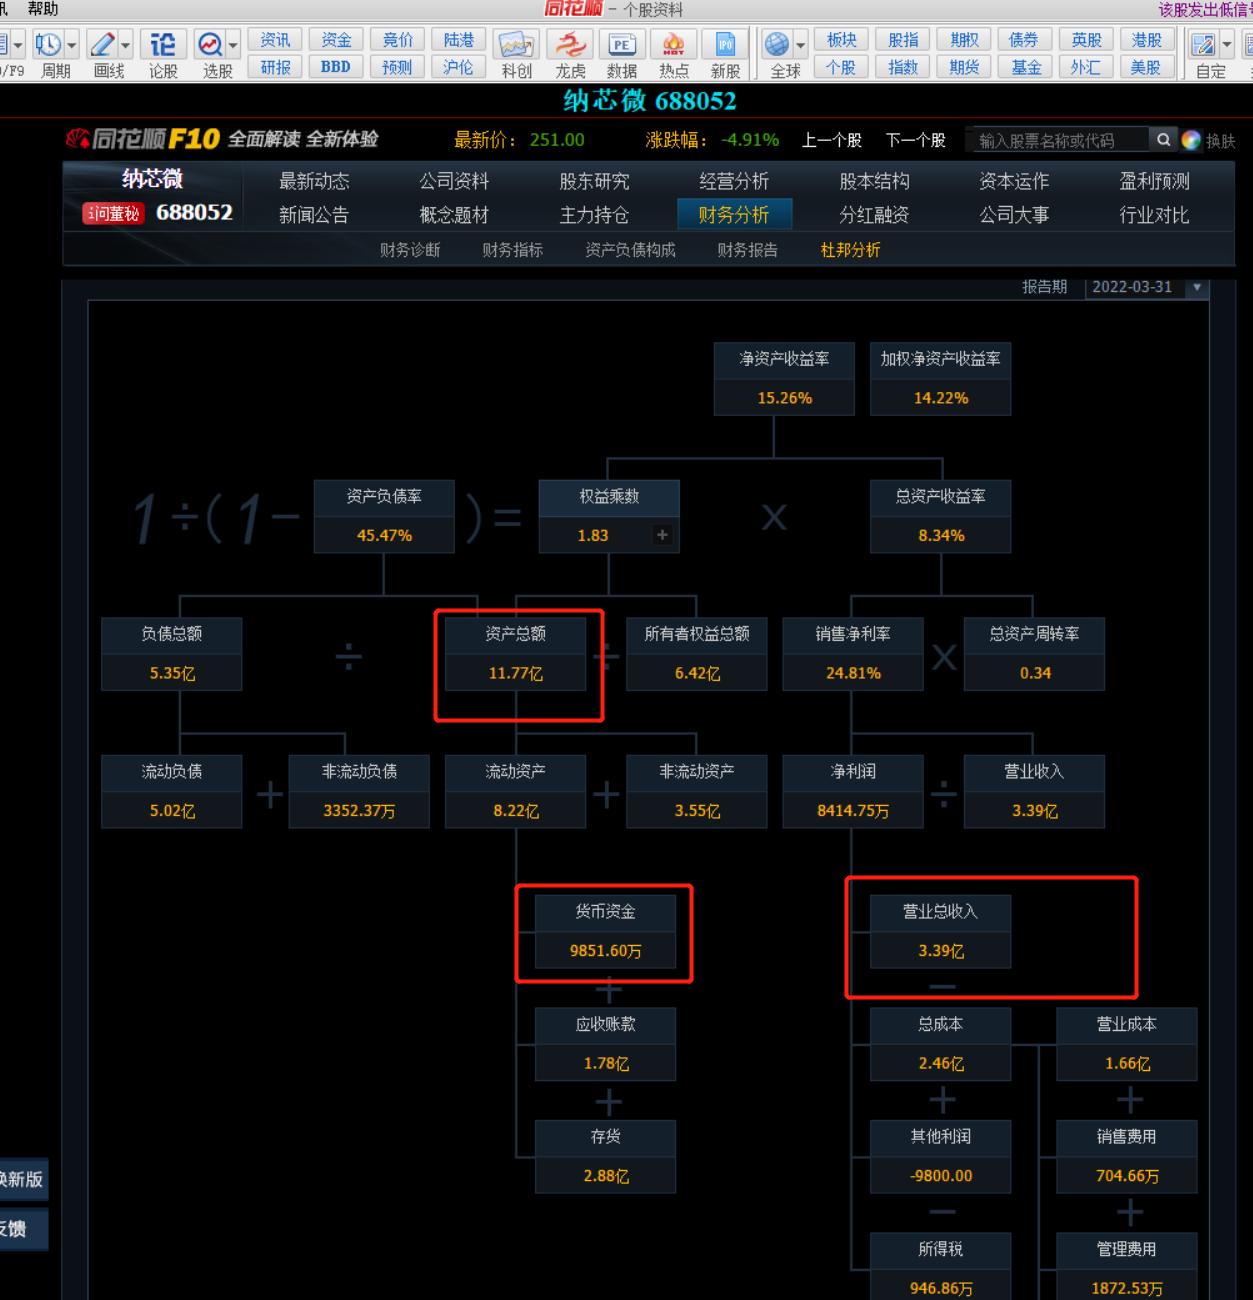This screenshot has width=1253, height=1300.
Task: Open the 财务指标 sub-tab
Action: point(512,250)
